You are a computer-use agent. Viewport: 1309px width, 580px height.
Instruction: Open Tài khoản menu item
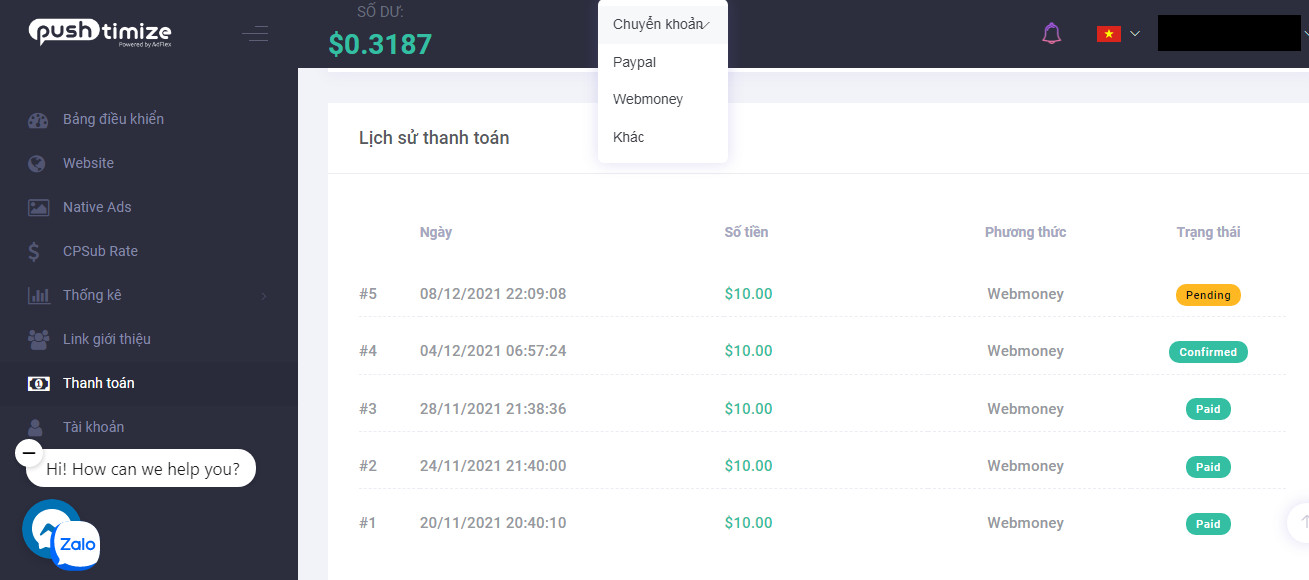pos(94,427)
